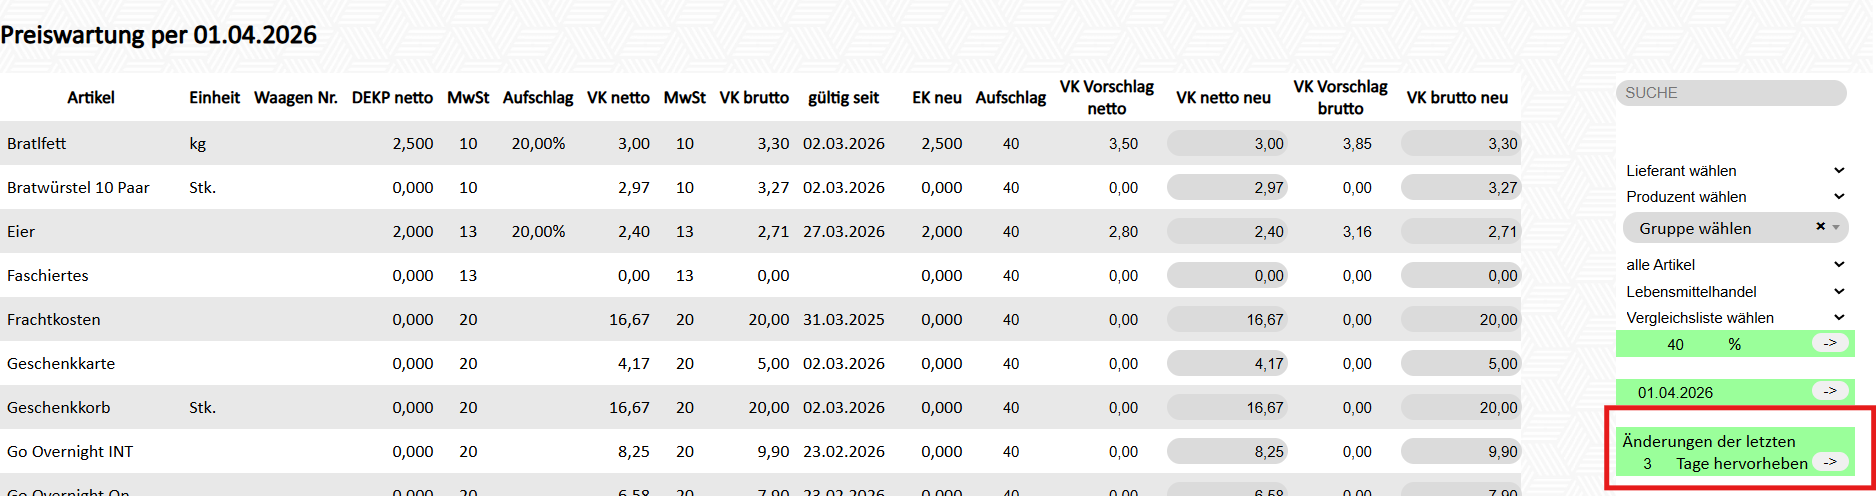This screenshot has height=496, width=1876.
Task: Clear the Gruppe wählen selection (x)
Action: (x=1820, y=227)
